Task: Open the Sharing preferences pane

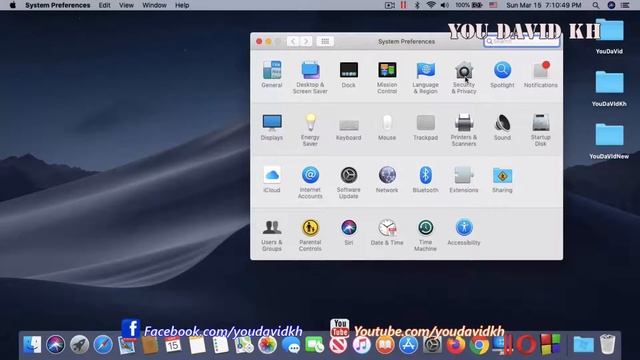Action: tap(502, 180)
